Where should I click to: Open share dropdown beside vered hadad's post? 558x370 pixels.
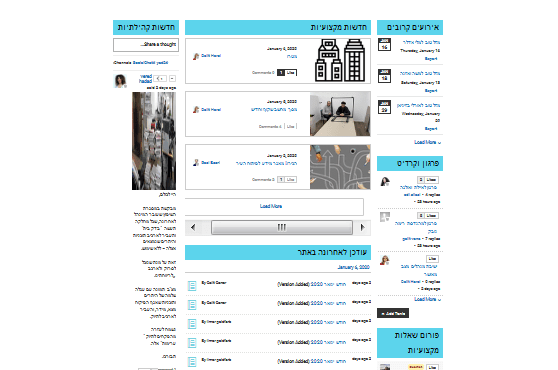coord(161,78)
